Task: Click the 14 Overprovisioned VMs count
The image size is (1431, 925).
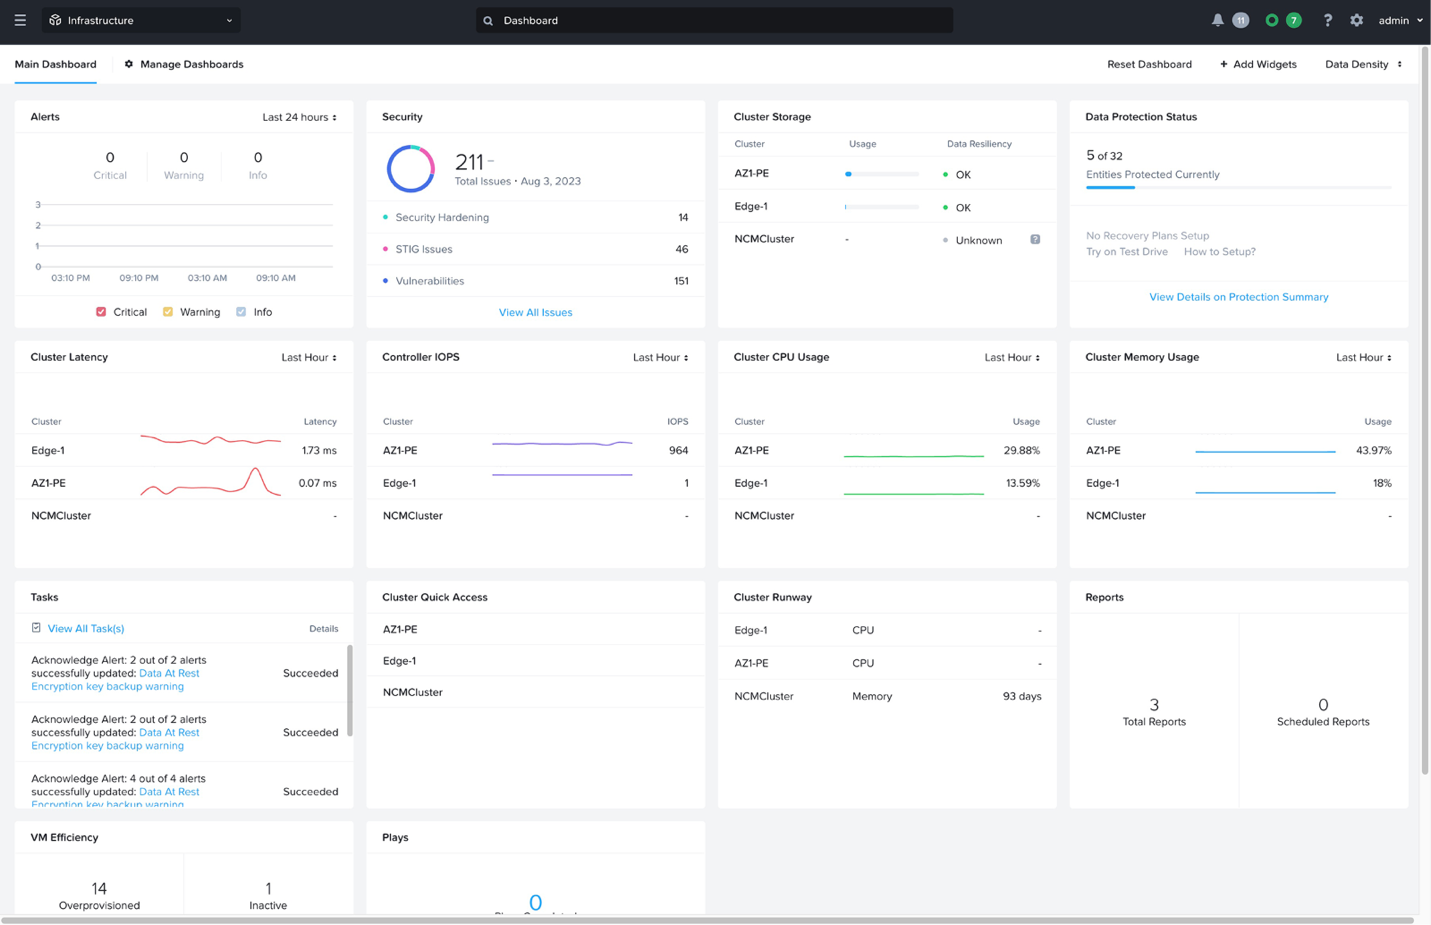Action: (99, 888)
